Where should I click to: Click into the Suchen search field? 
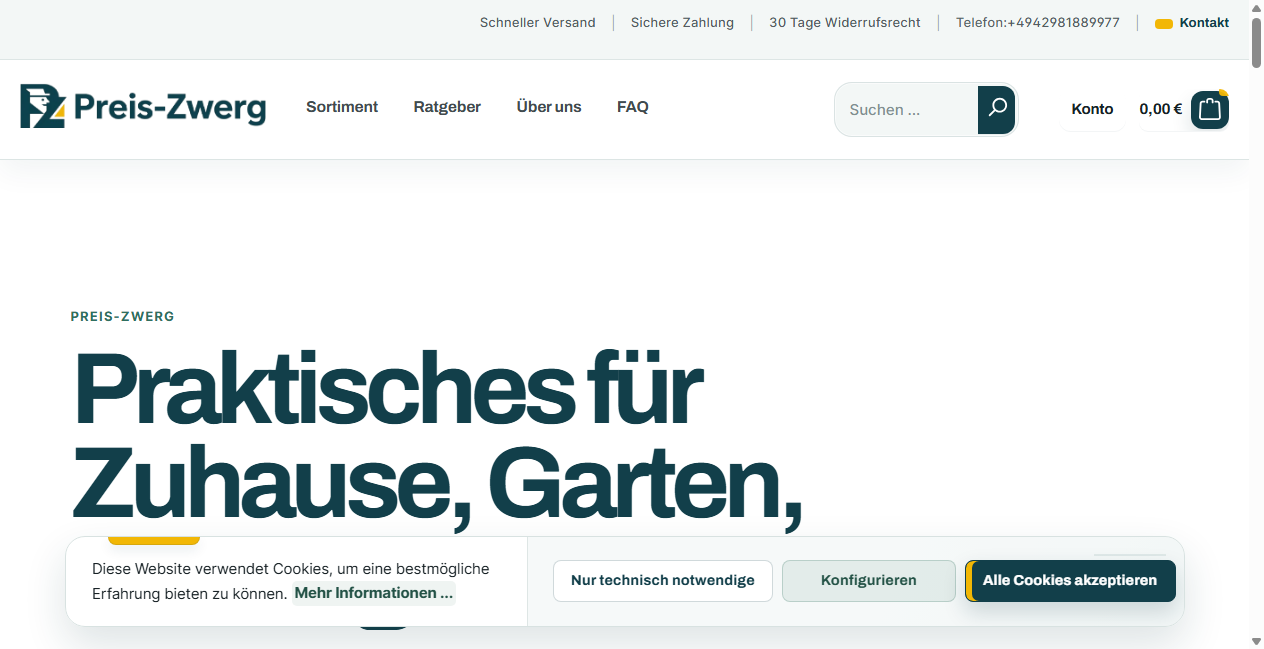pyautogui.click(x=907, y=110)
